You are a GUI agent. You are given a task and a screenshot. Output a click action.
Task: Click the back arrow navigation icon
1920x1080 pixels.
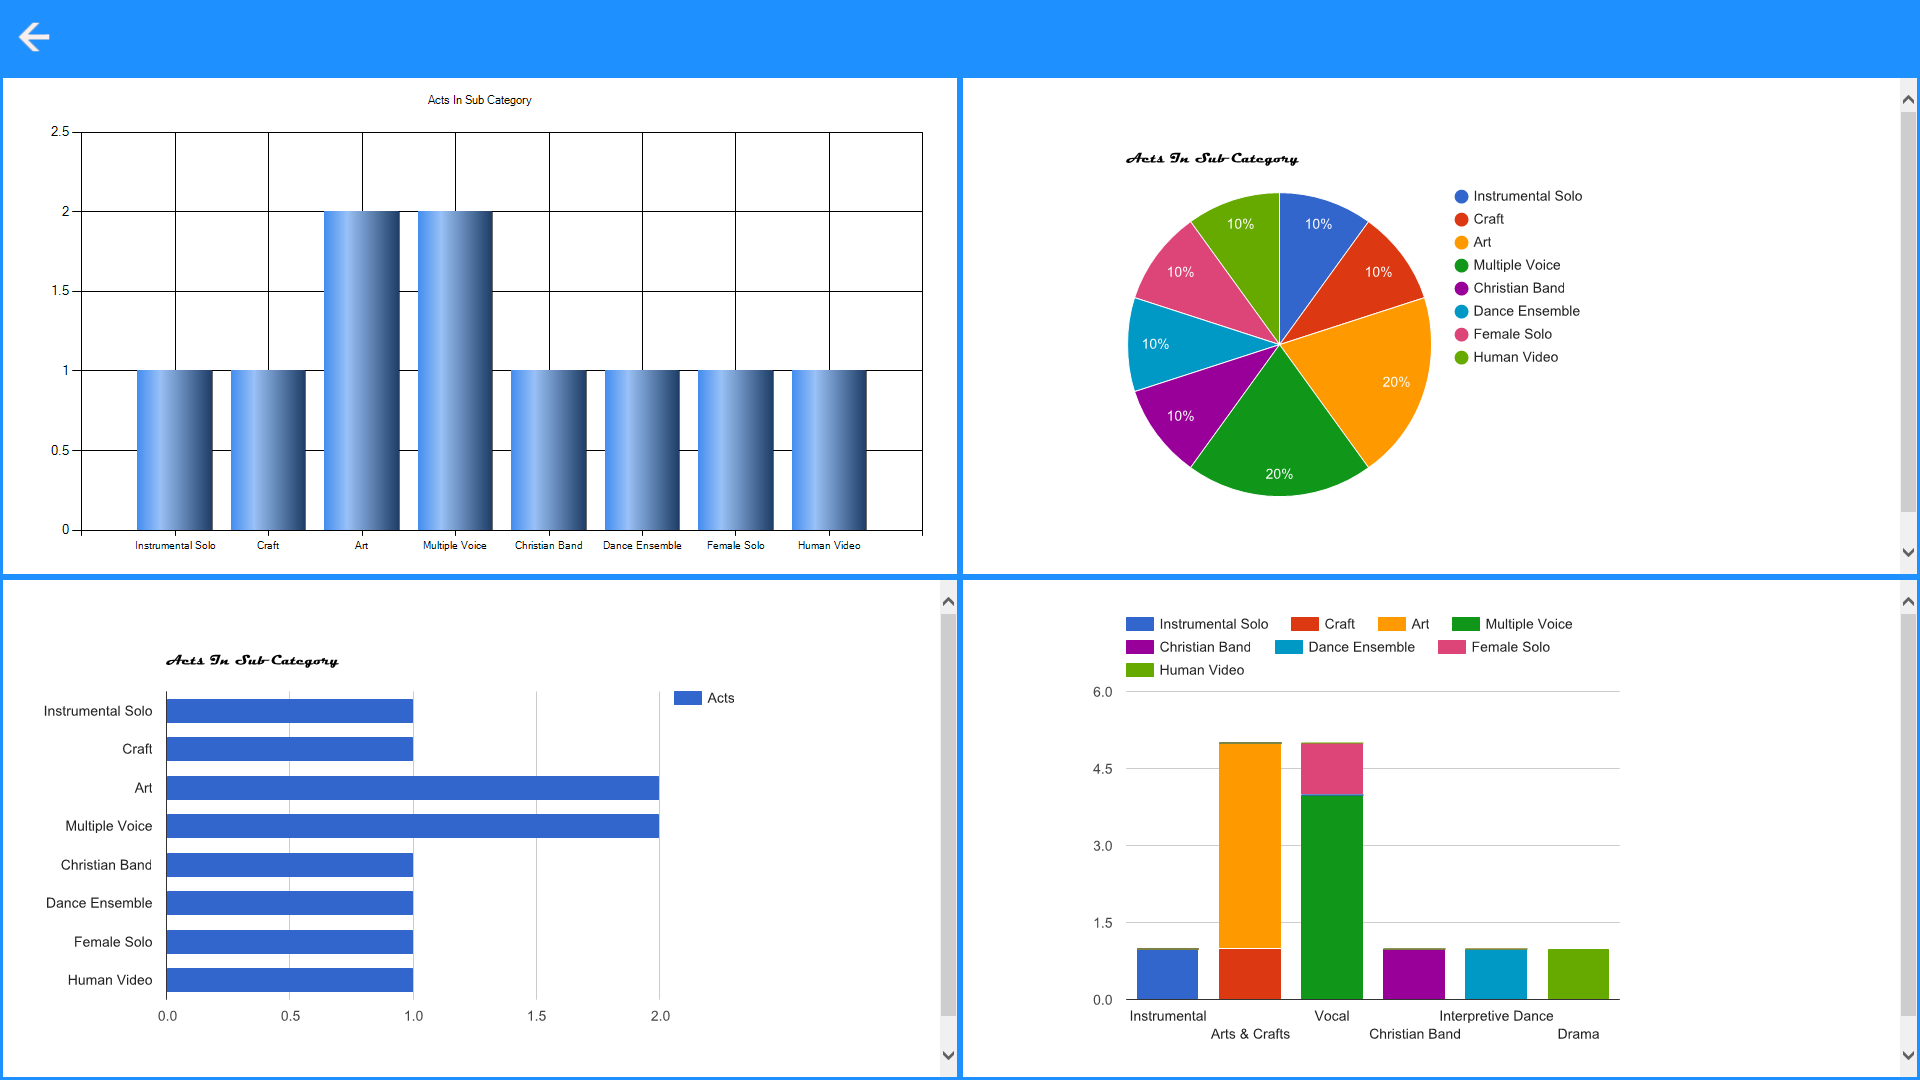pyautogui.click(x=36, y=37)
